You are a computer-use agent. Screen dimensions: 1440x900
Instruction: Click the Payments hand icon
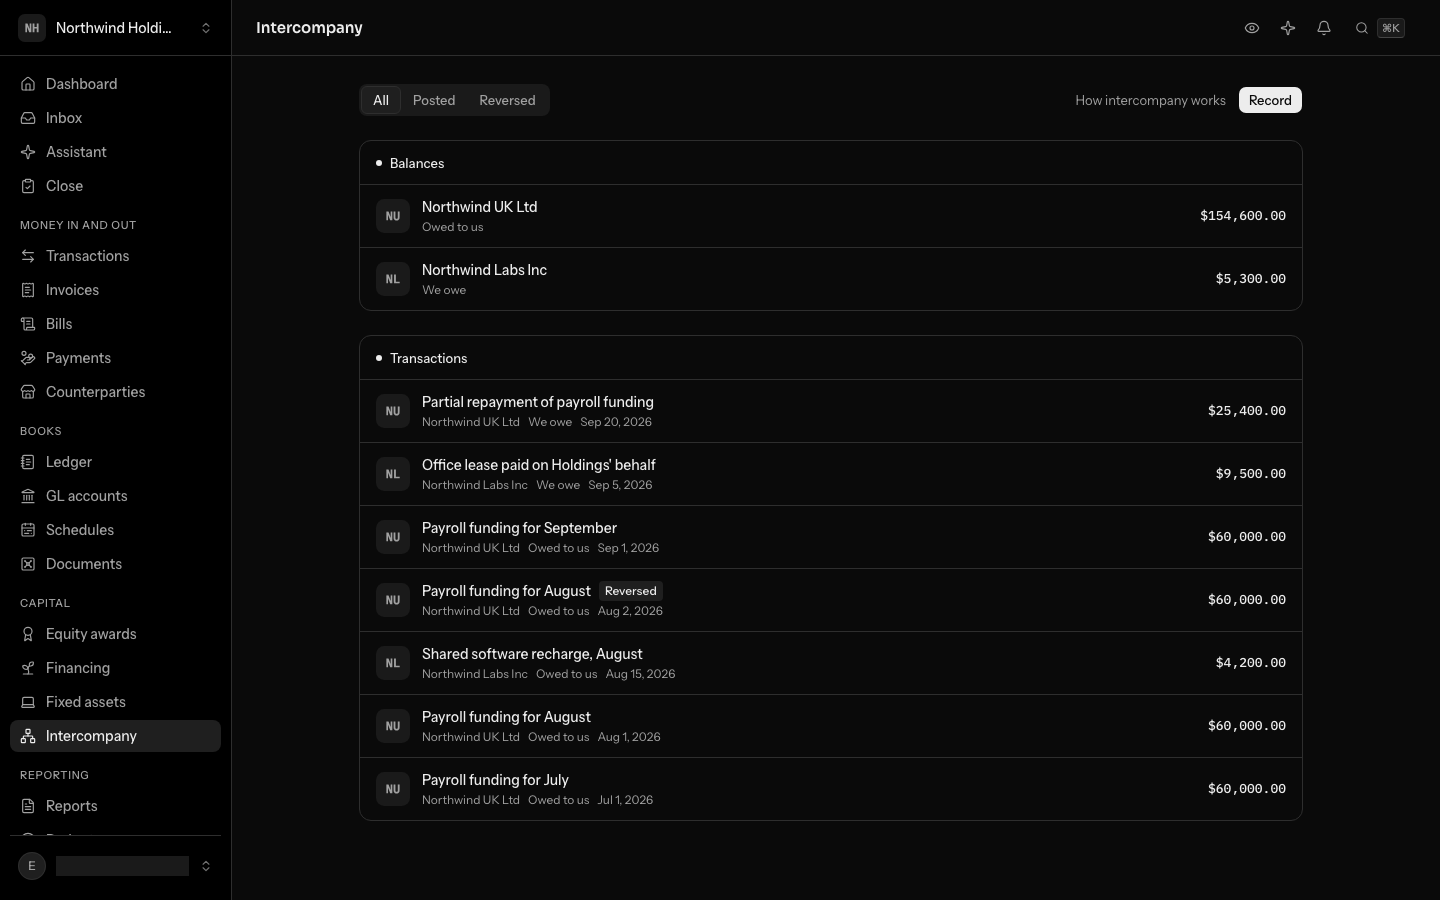pyautogui.click(x=28, y=358)
